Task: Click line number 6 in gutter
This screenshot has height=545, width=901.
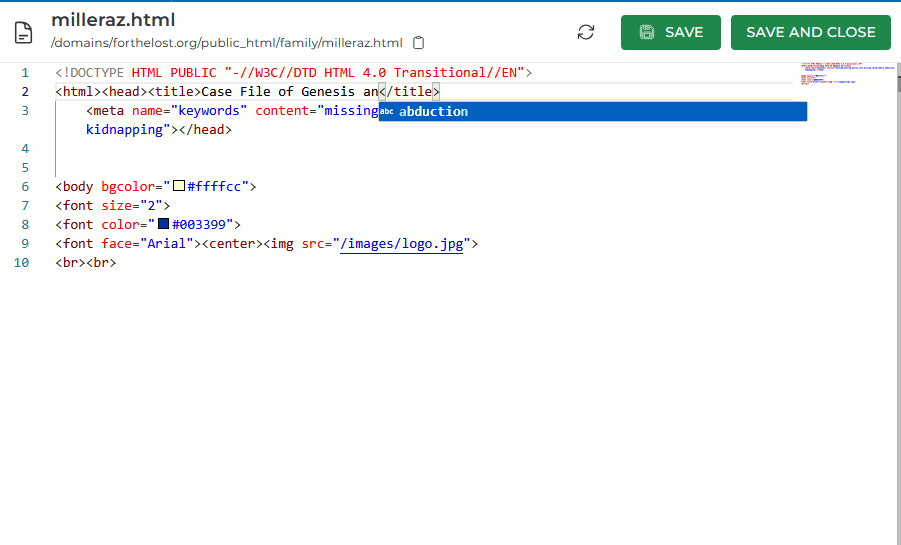Action: [x=24, y=186]
